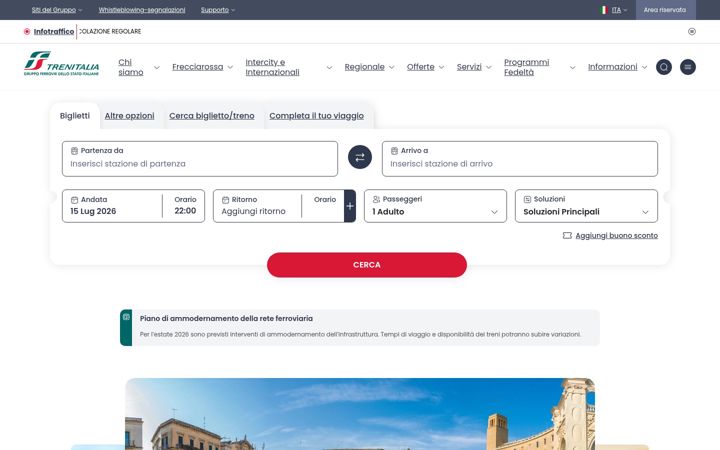The width and height of the screenshot is (720, 450).
Task: Click the Aggiungi ritorno date field
Action: 253,211
